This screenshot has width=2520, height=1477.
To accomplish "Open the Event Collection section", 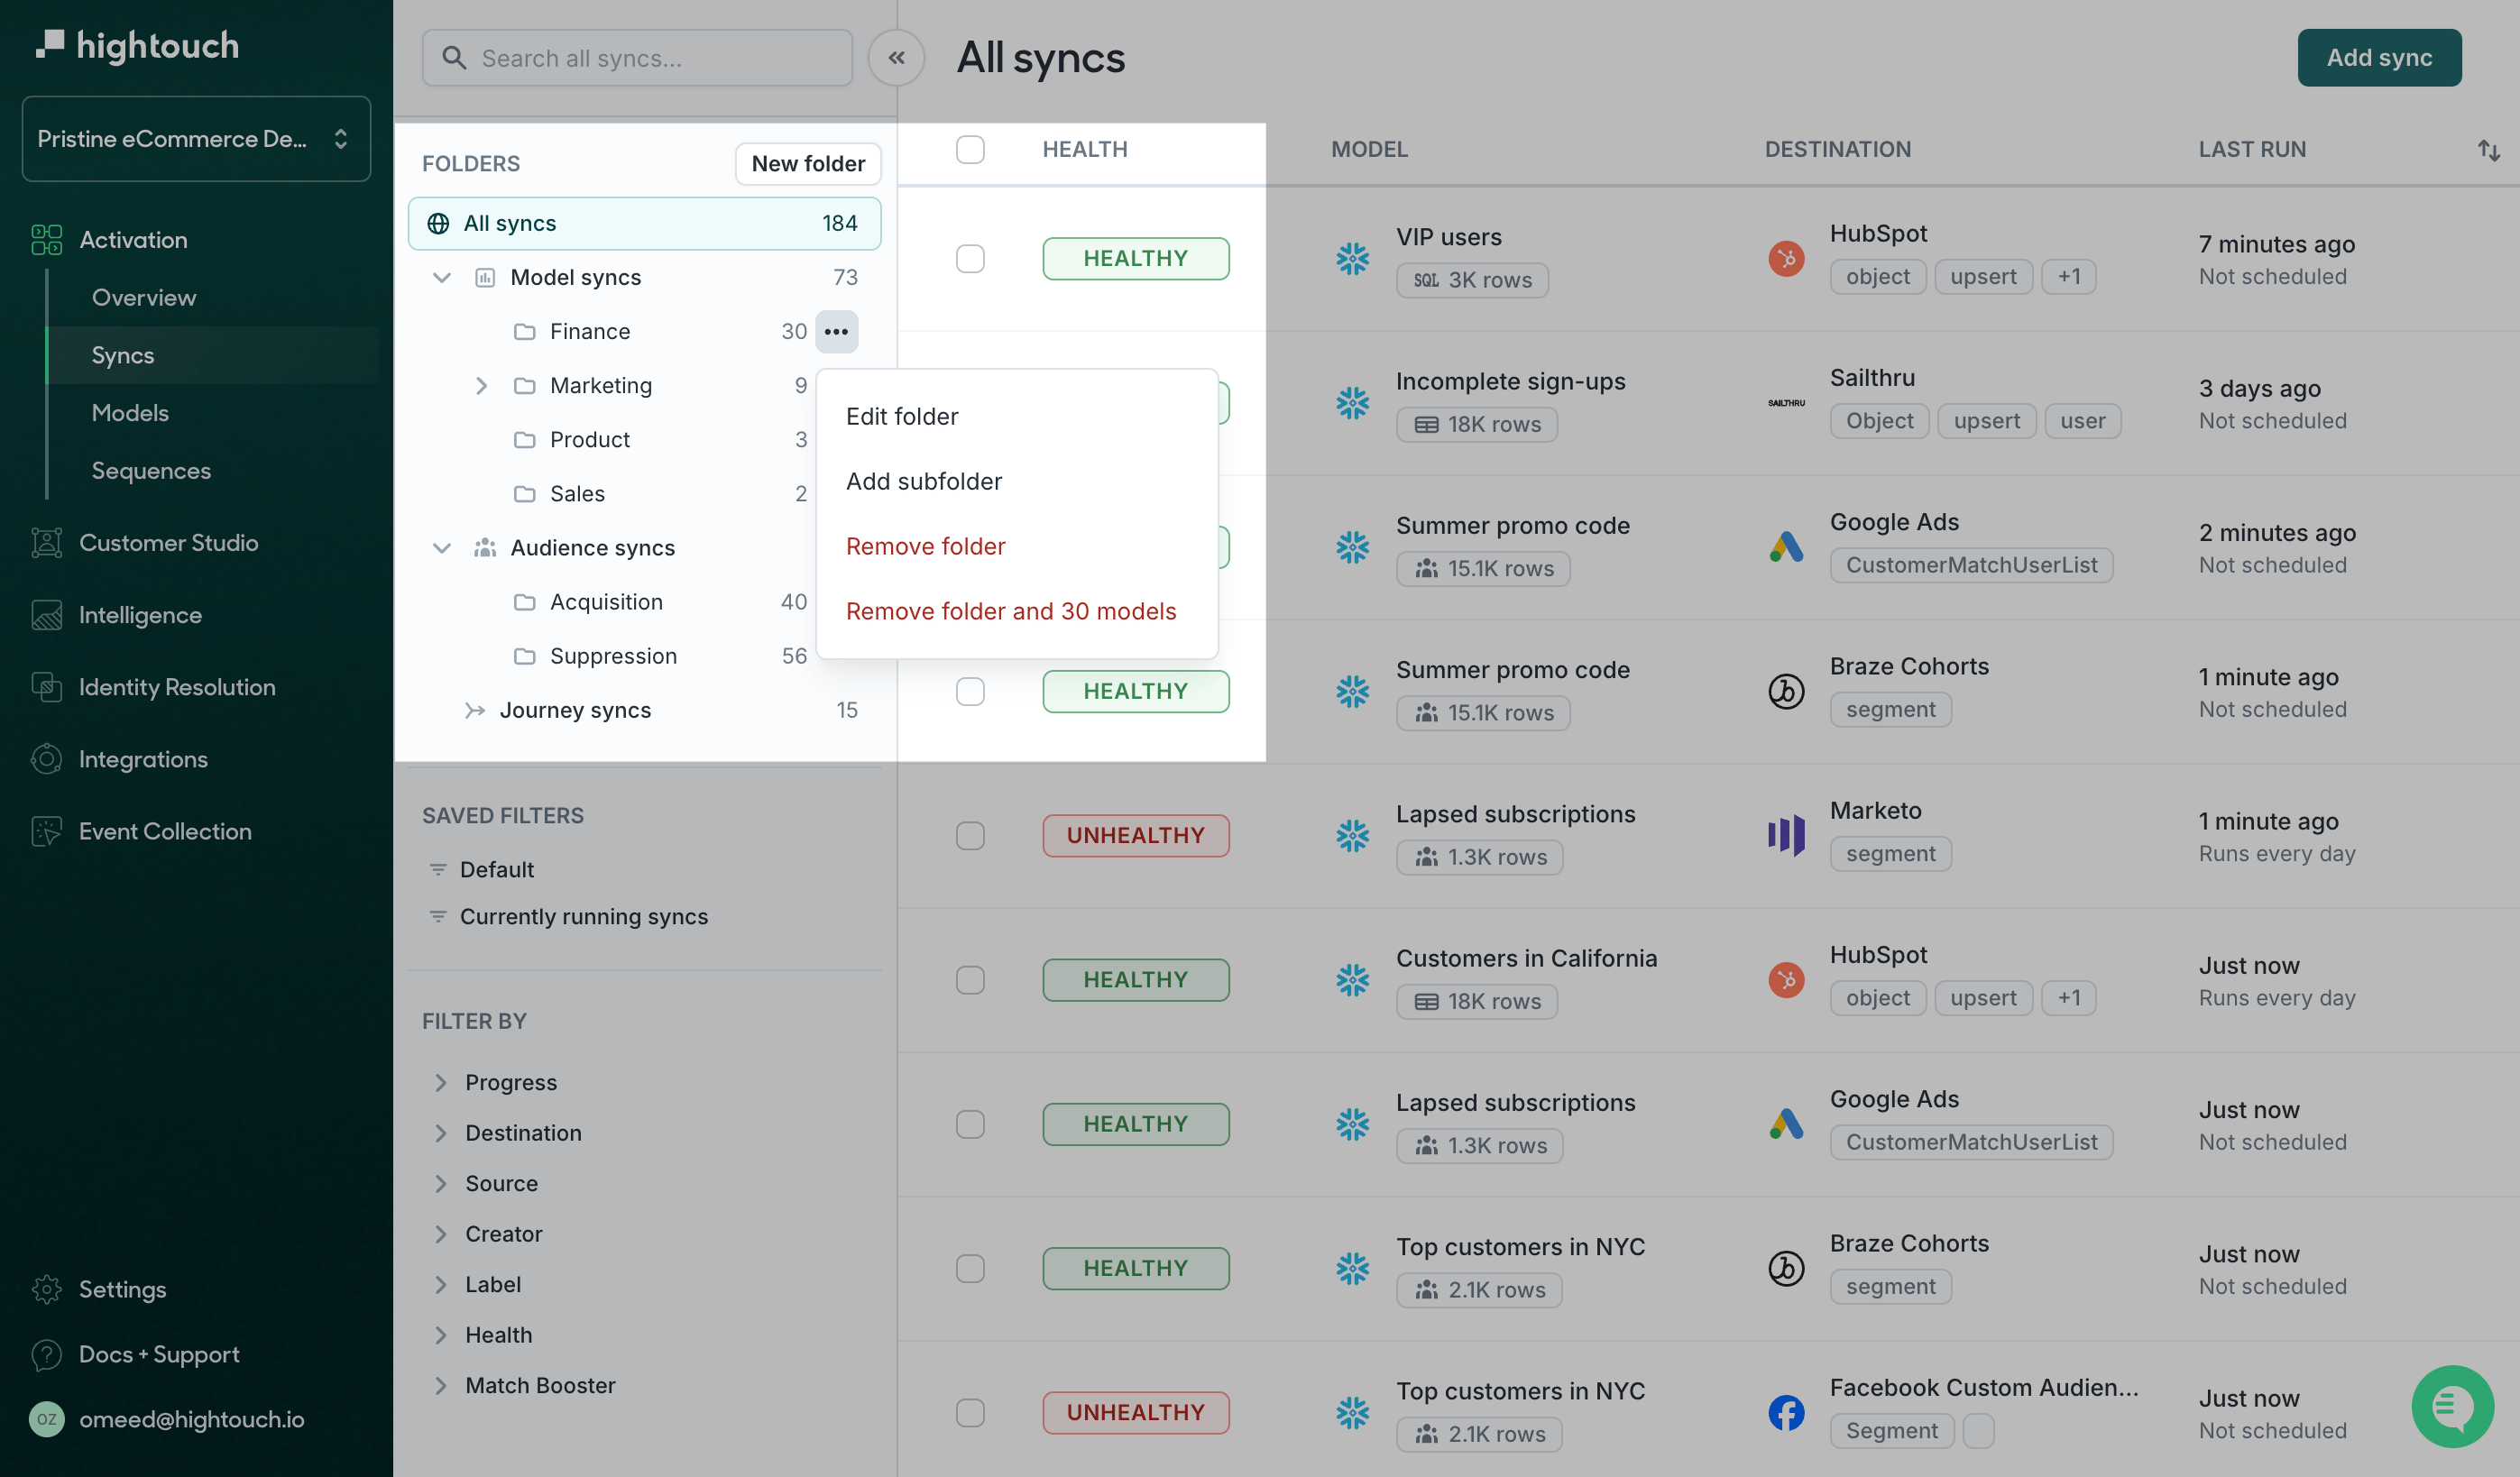I will pyautogui.click(x=165, y=831).
